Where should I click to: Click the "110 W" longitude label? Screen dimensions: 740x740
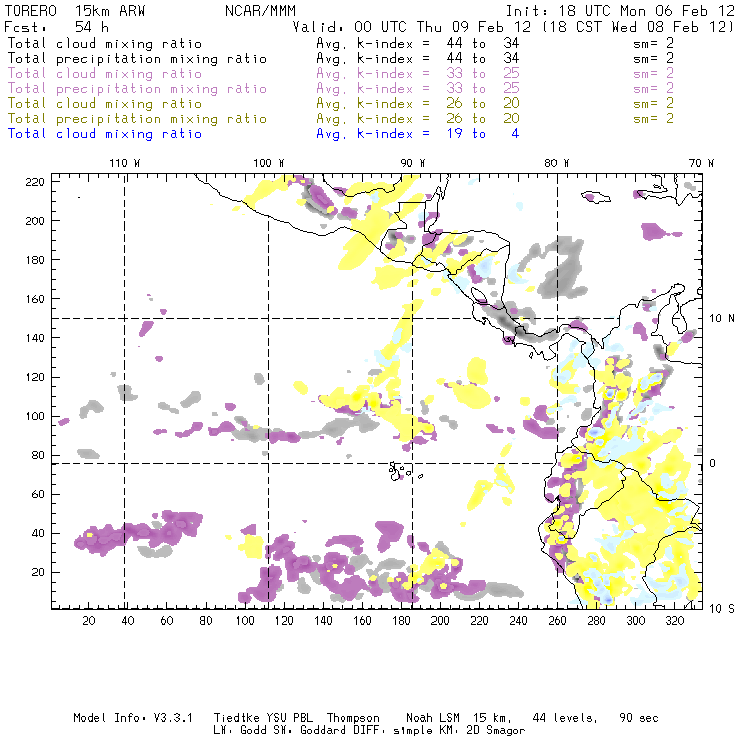click(125, 163)
